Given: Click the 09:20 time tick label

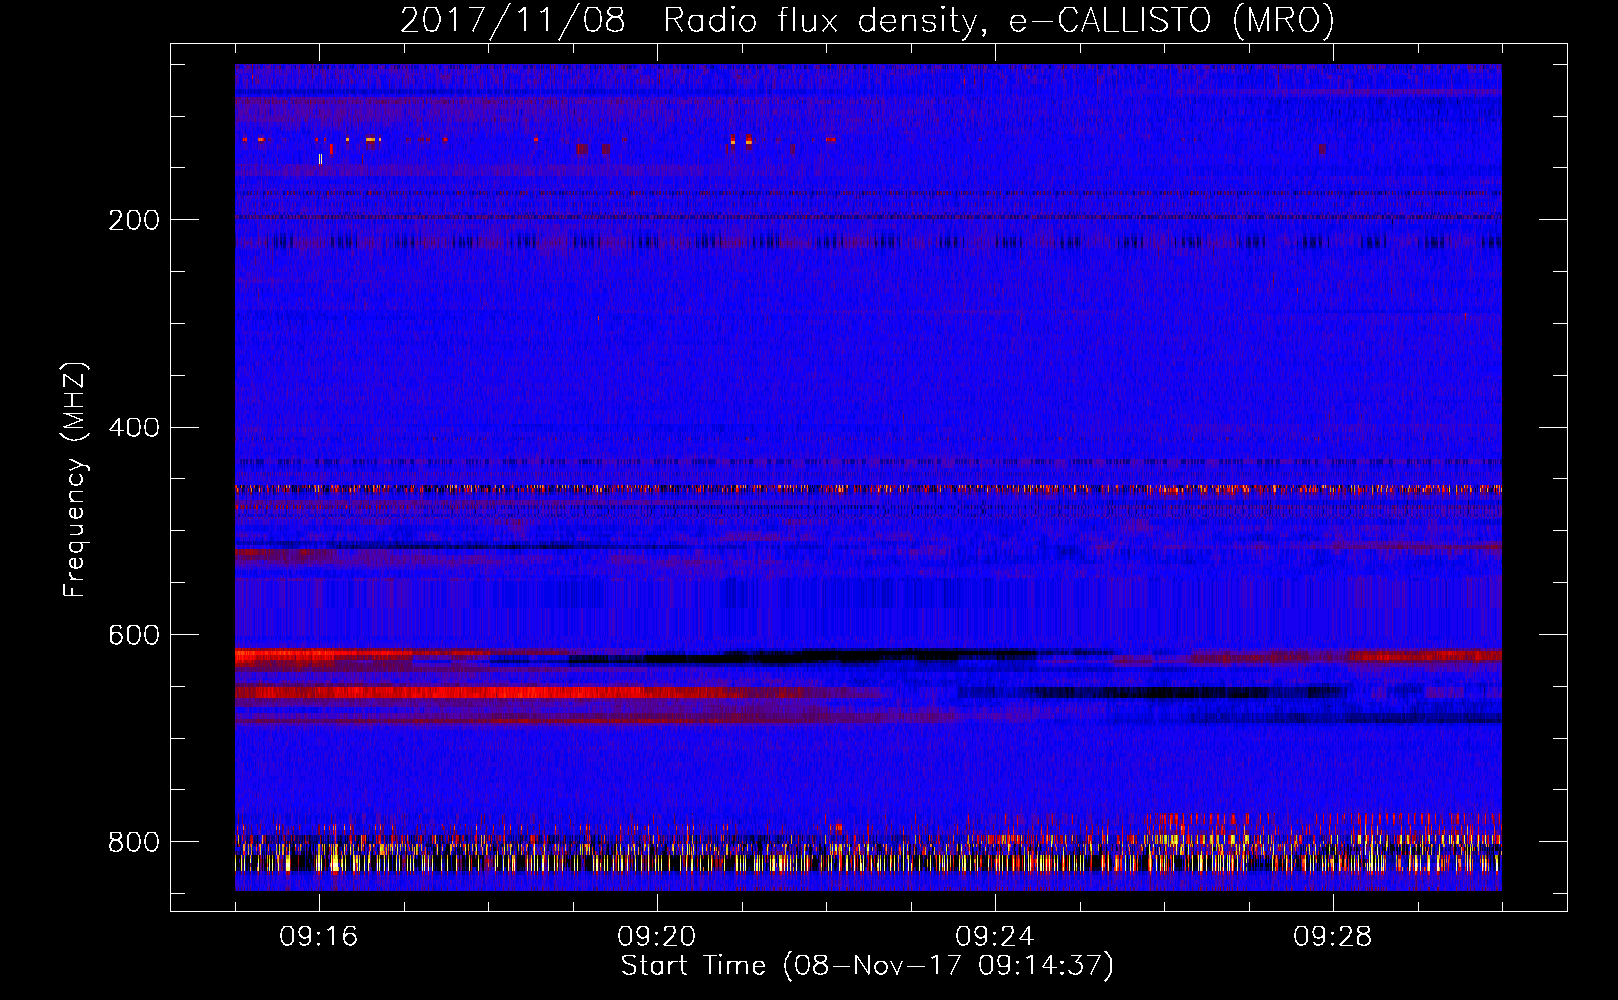Looking at the screenshot, I should tap(657, 937).
